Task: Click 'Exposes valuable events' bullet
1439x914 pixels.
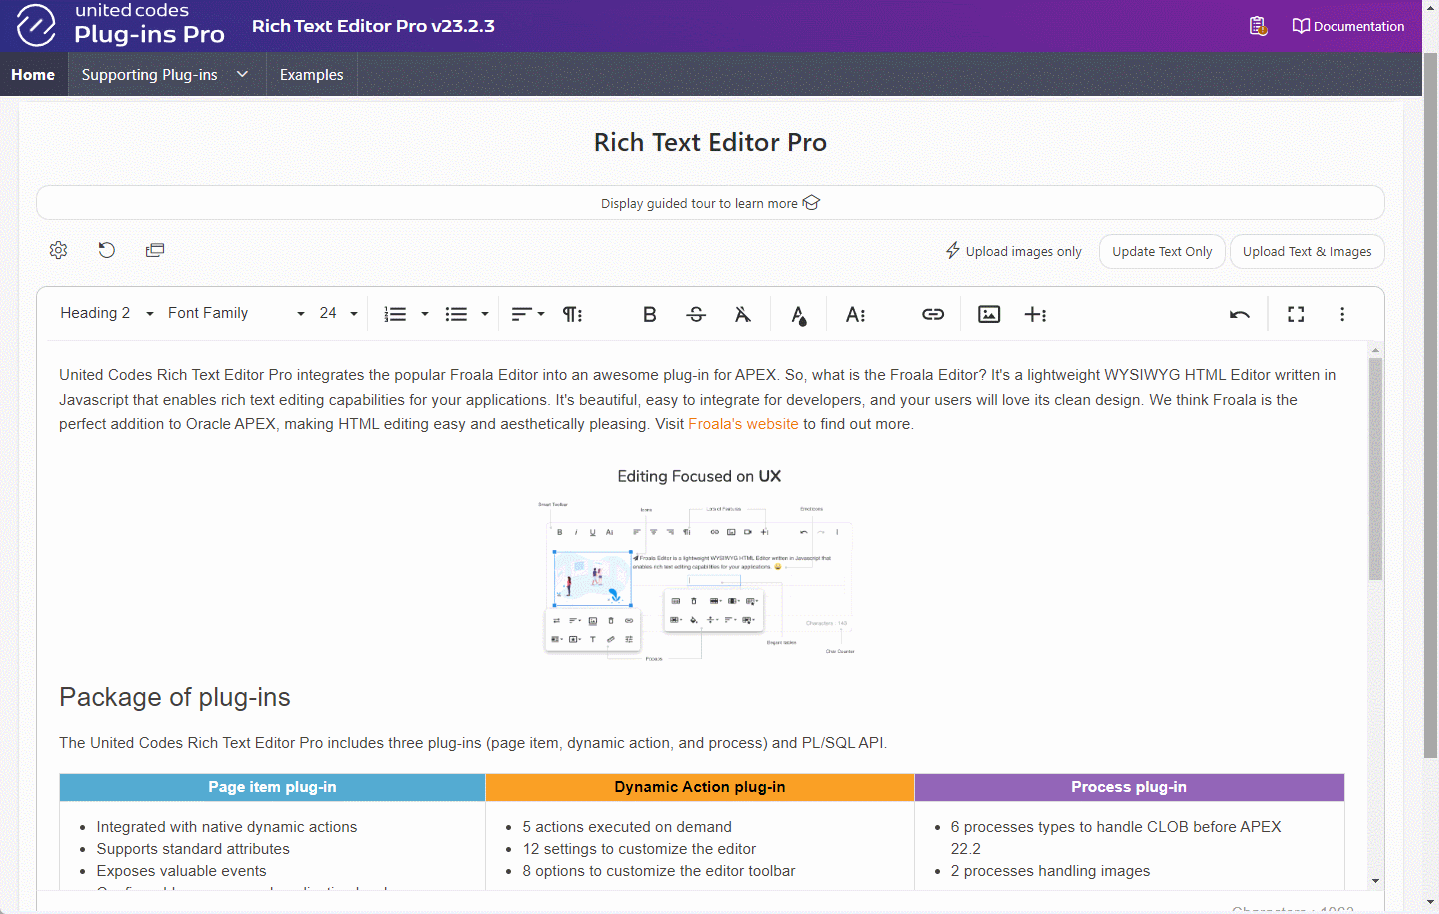Action: point(181,871)
